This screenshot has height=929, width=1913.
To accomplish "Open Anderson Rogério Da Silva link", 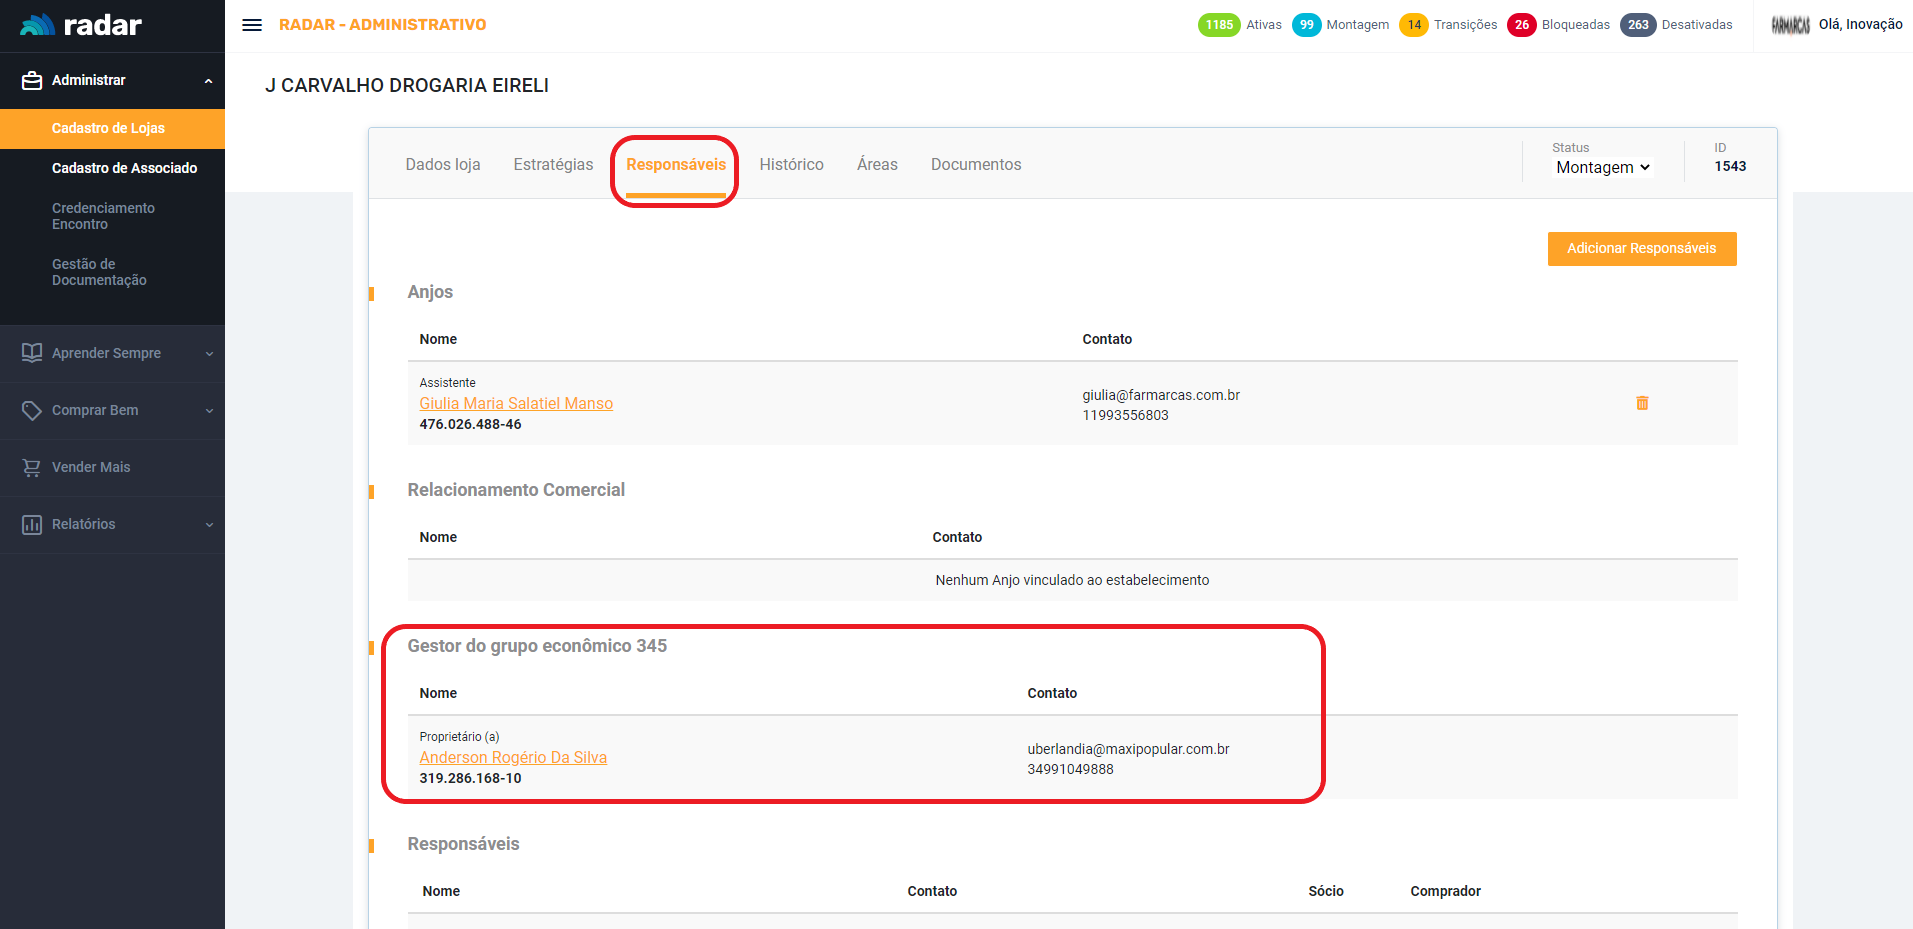I will pos(513,757).
